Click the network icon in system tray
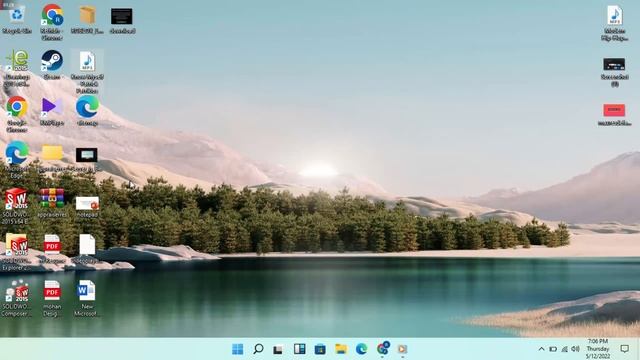640x360 pixels. point(564,349)
